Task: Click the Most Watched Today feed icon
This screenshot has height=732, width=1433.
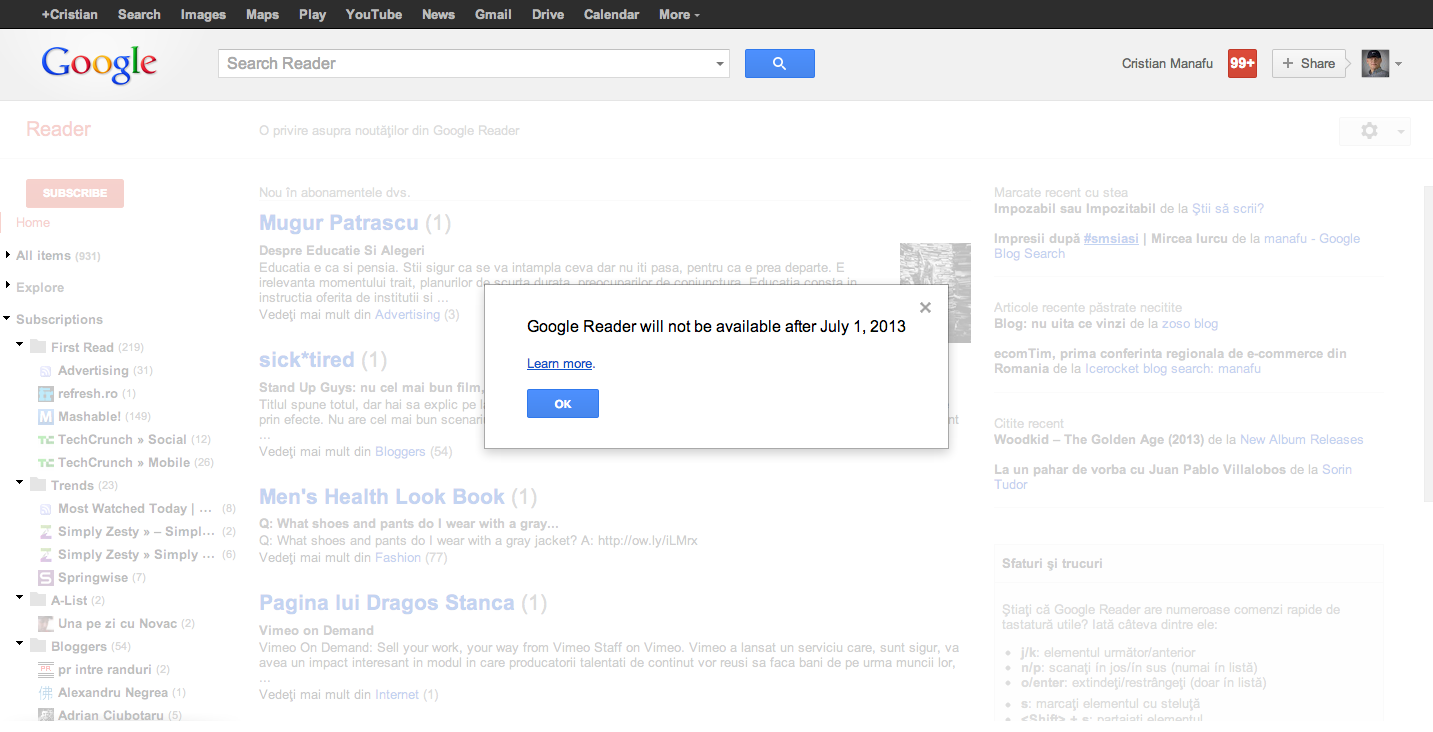Action: (x=45, y=509)
